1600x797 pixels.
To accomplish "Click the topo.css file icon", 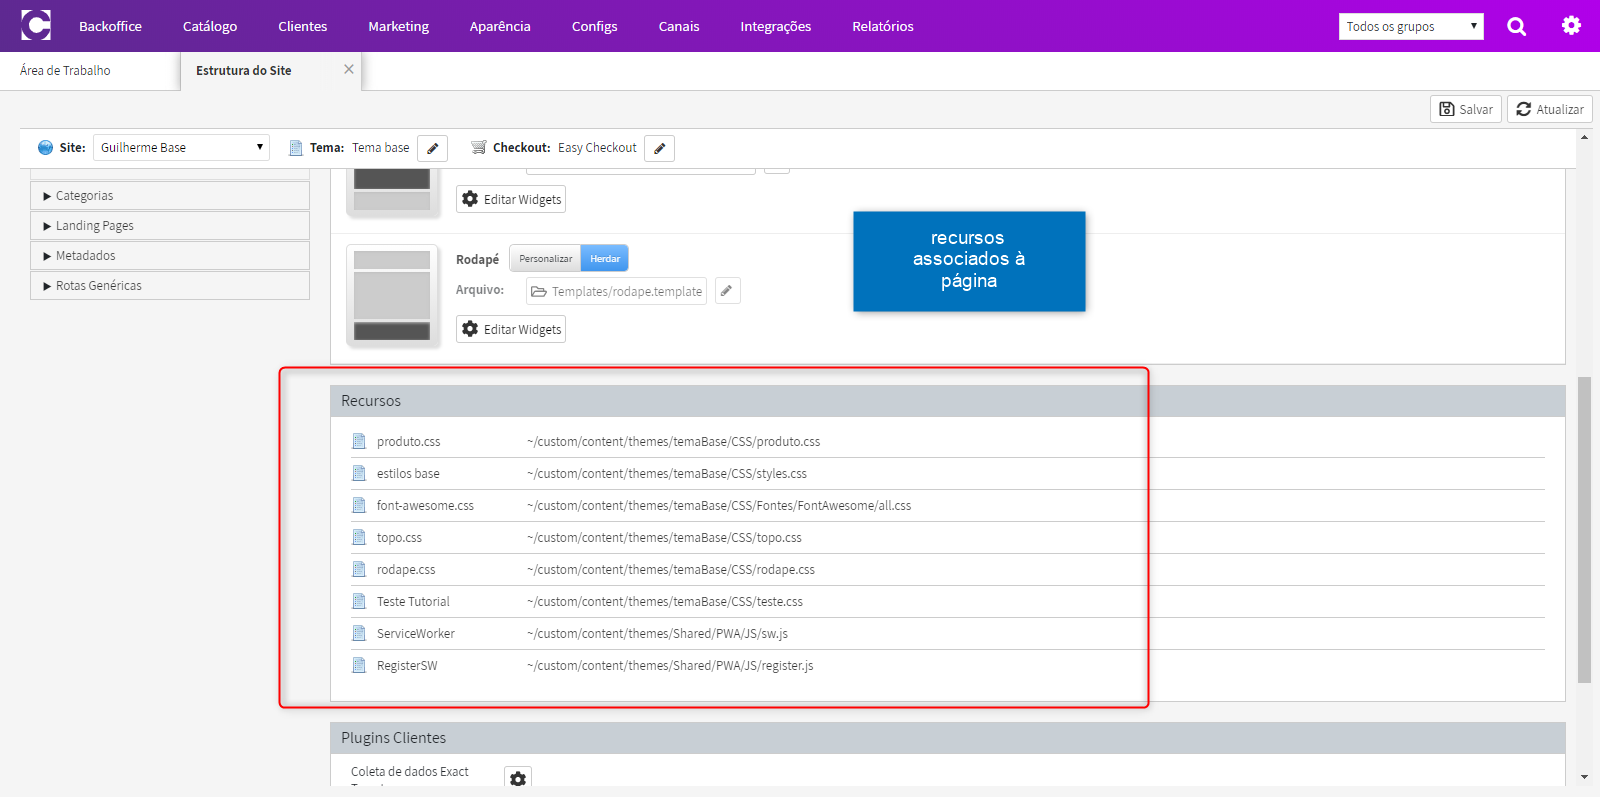I will click(x=359, y=537).
